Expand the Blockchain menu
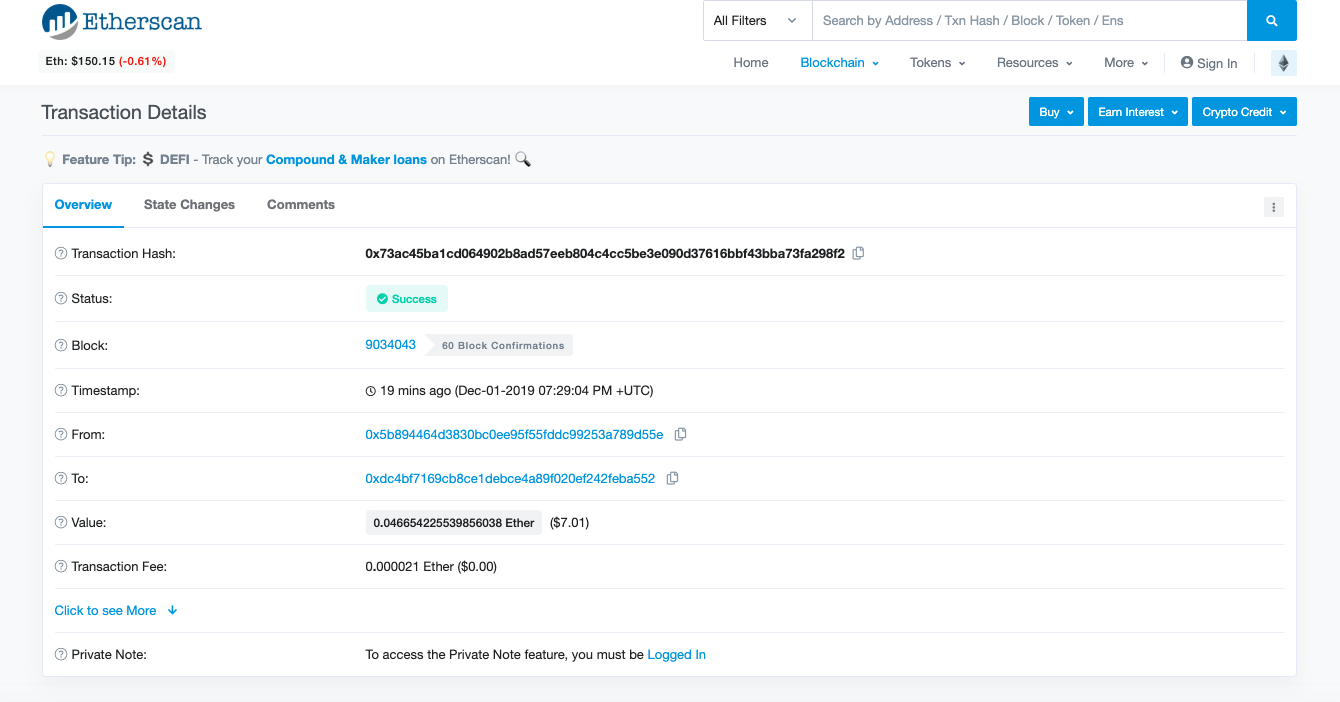Viewport: 1340px width, 702px height. 839,63
